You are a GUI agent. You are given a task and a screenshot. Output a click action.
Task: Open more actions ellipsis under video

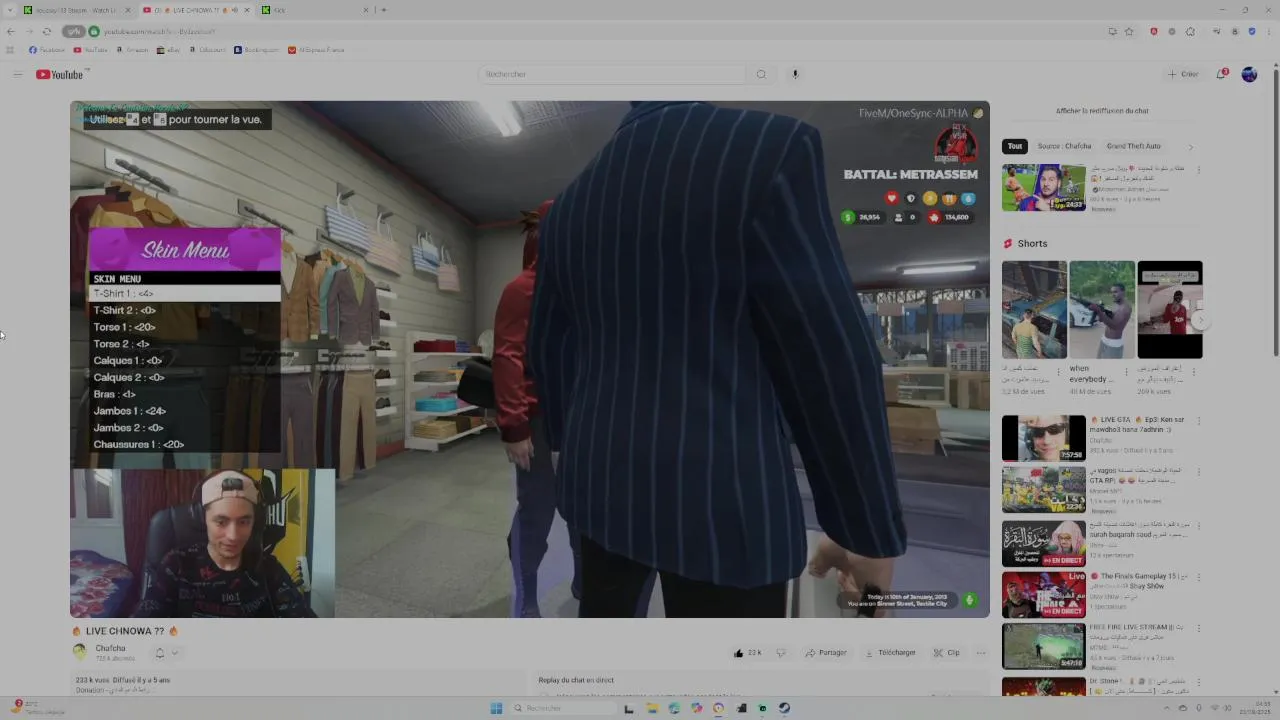coord(981,653)
